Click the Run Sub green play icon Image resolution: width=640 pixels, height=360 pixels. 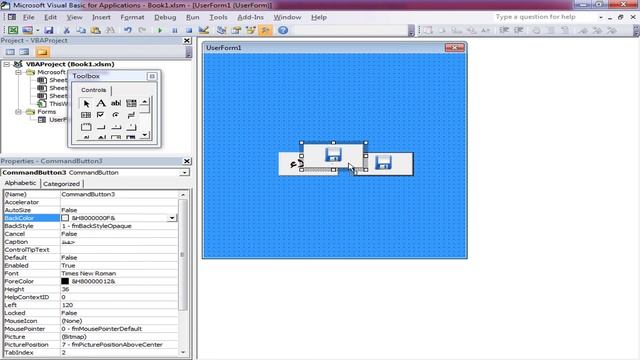[x=160, y=30]
